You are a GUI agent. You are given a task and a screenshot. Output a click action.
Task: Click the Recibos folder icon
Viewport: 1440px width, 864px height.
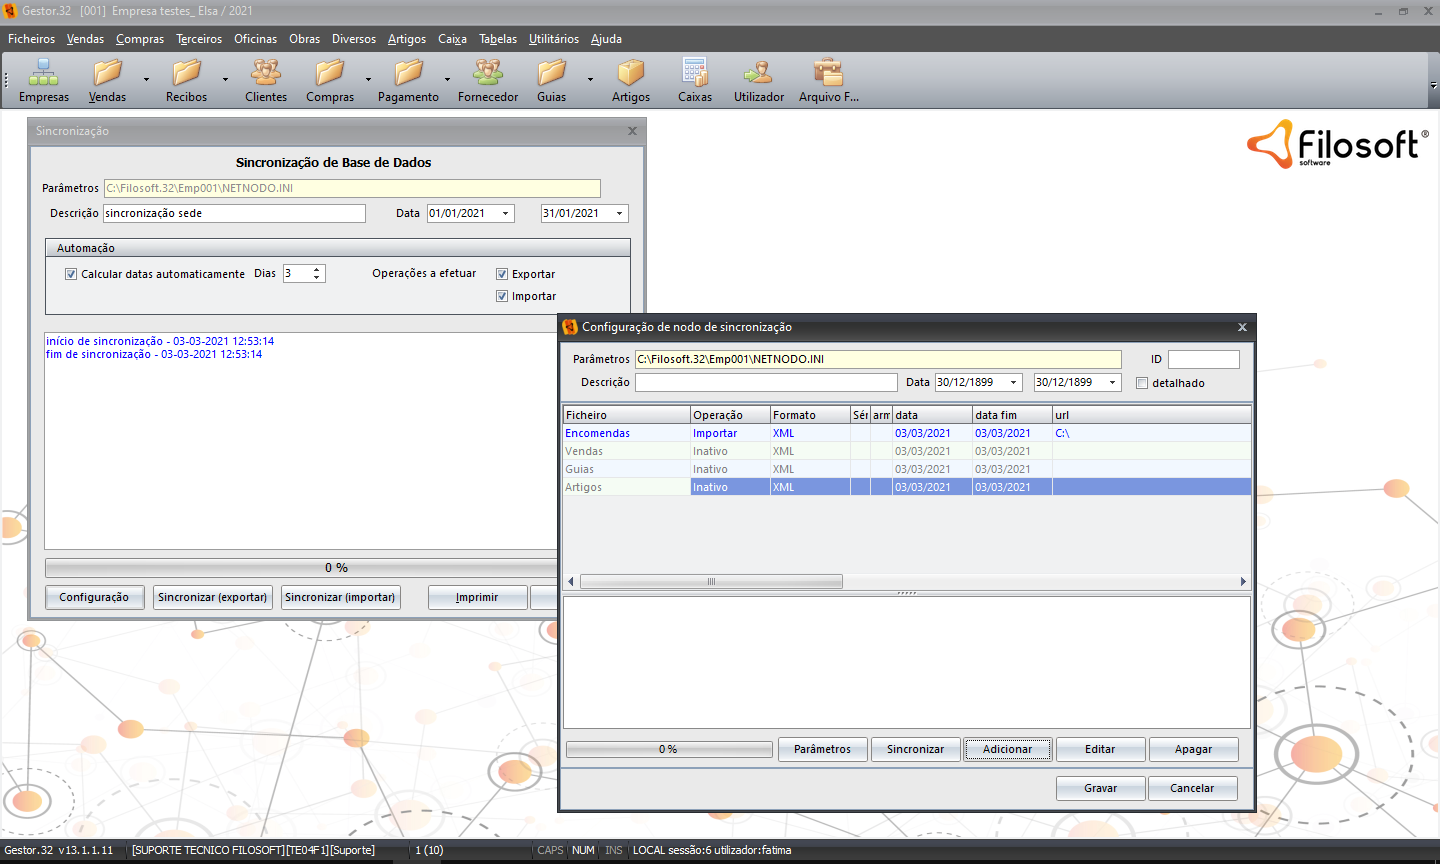187,74
